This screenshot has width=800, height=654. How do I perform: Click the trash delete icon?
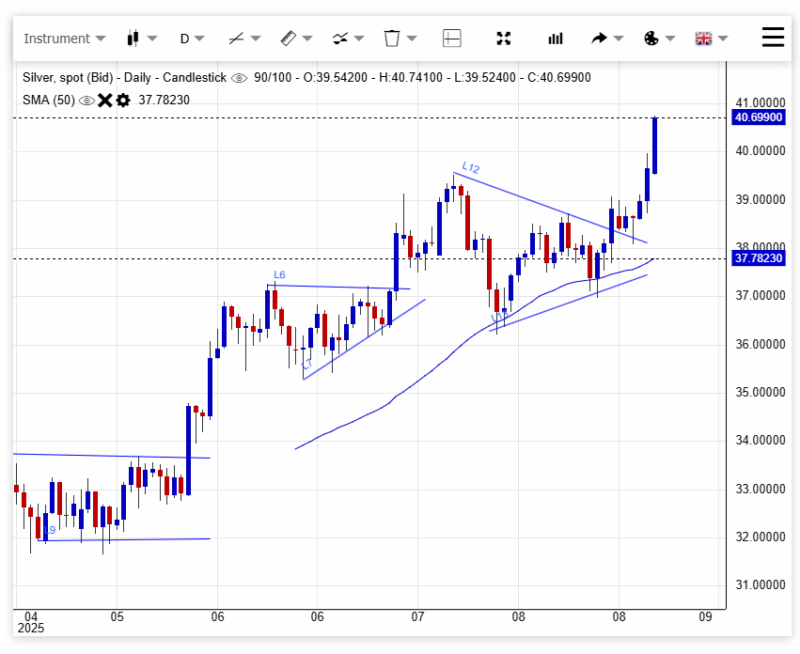[x=399, y=39]
